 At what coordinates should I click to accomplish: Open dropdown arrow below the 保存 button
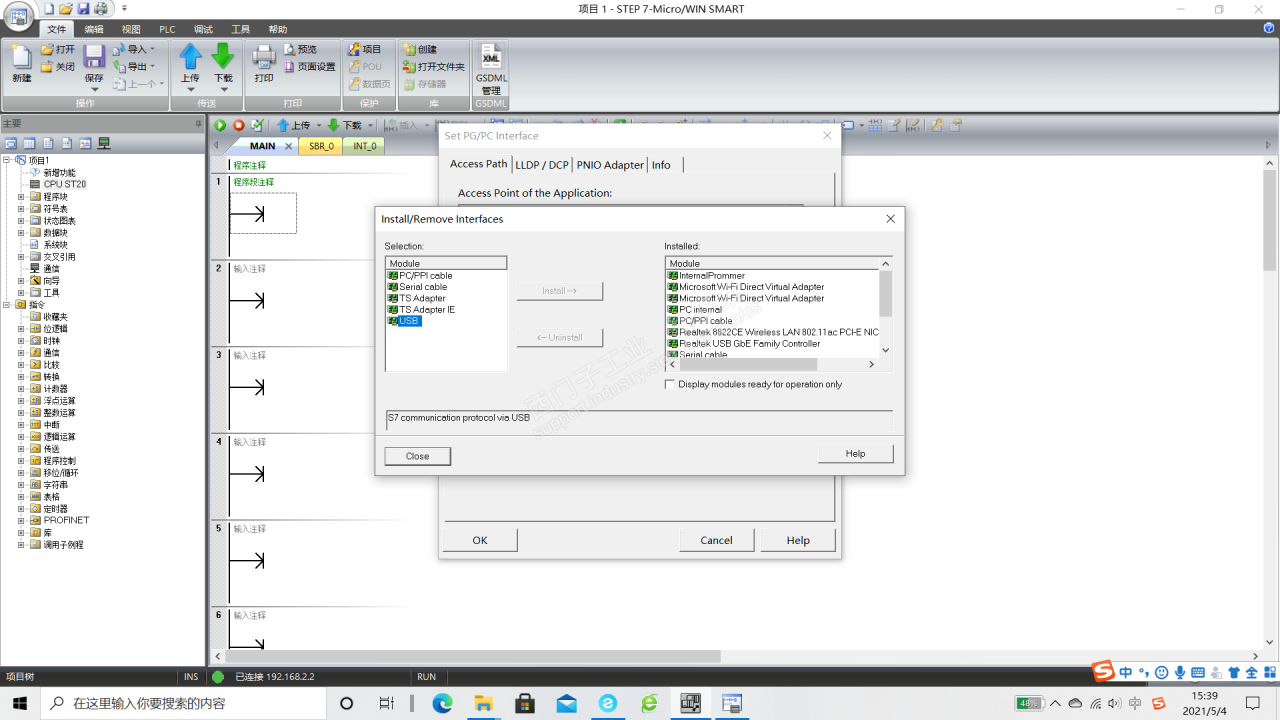point(94,90)
